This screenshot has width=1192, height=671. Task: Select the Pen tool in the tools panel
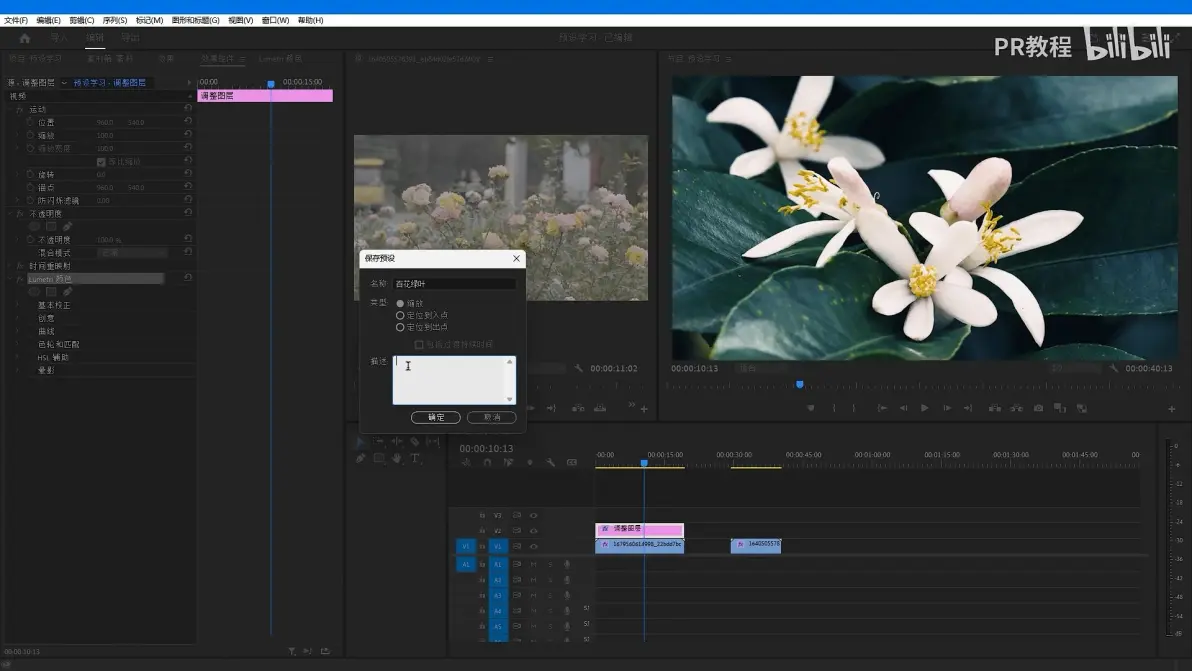point(361,458)
